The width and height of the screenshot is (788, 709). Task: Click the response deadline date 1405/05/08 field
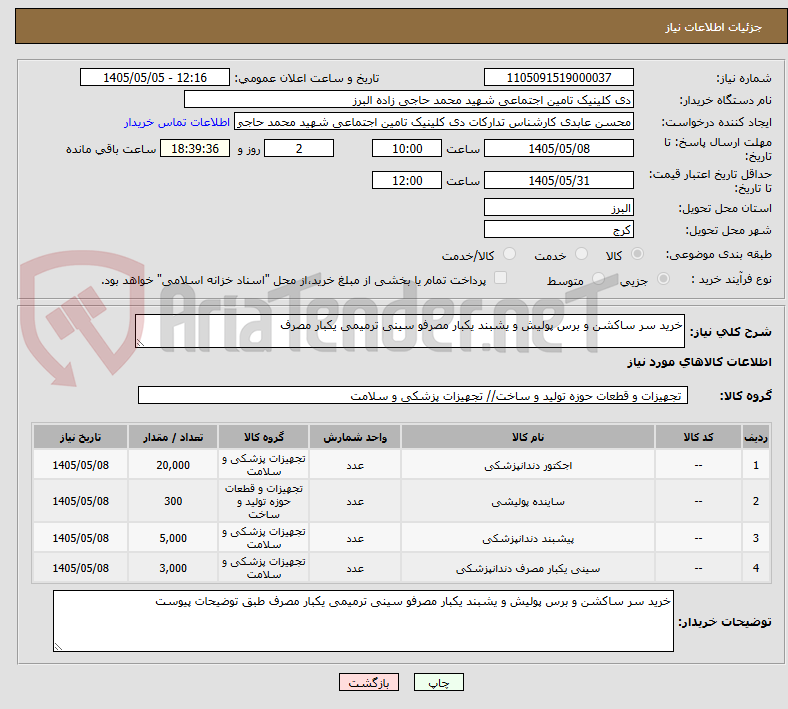click(x=558, y=149)
